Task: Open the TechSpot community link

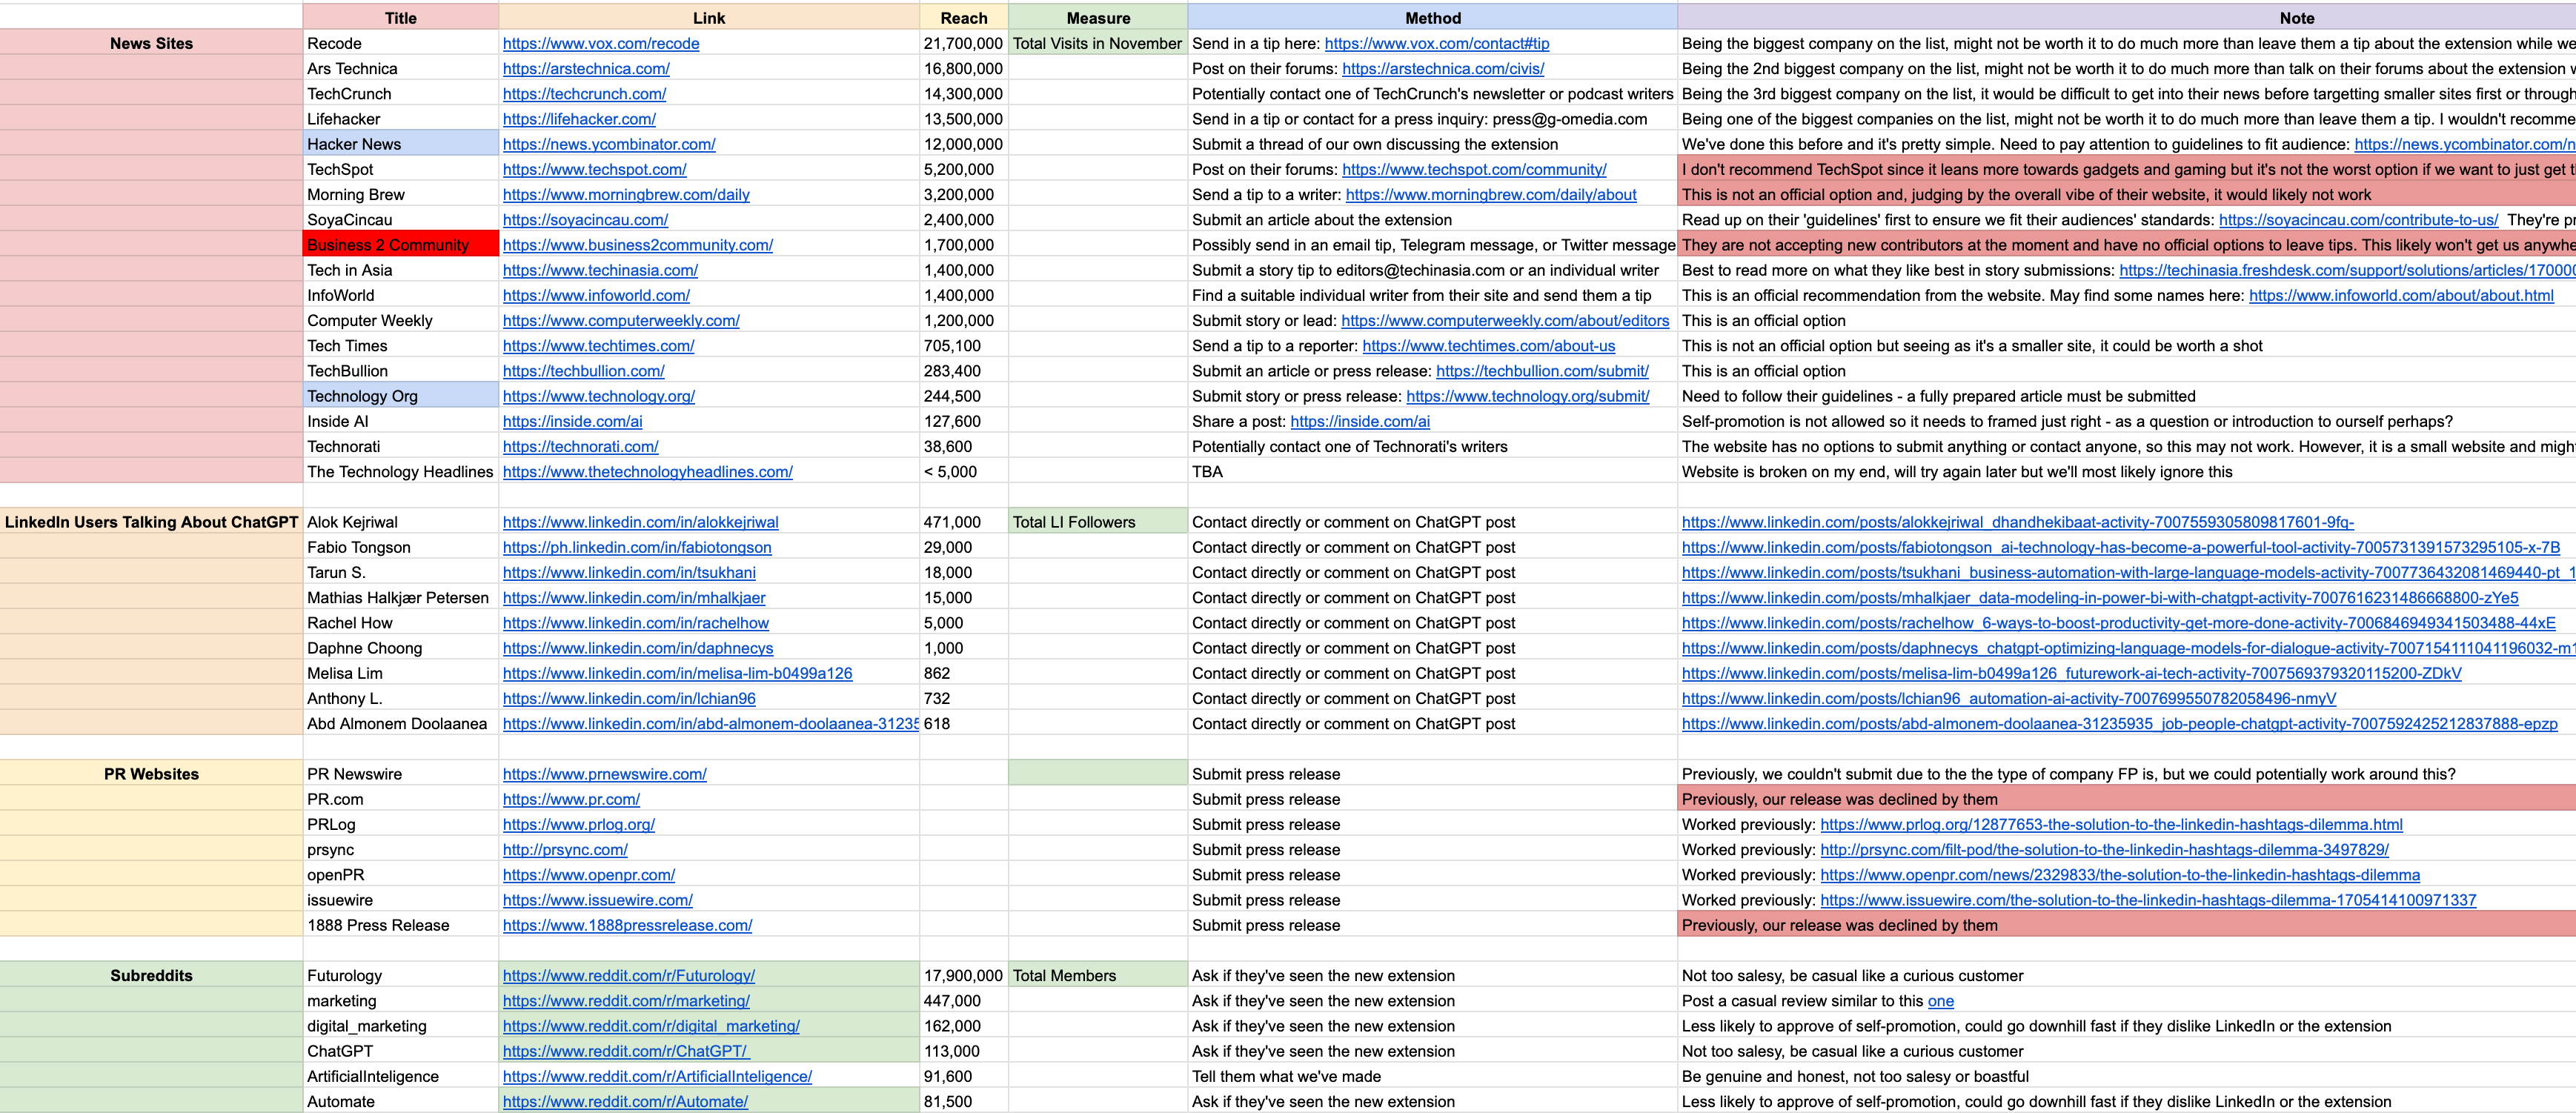Action: [x=1473, y=169]
